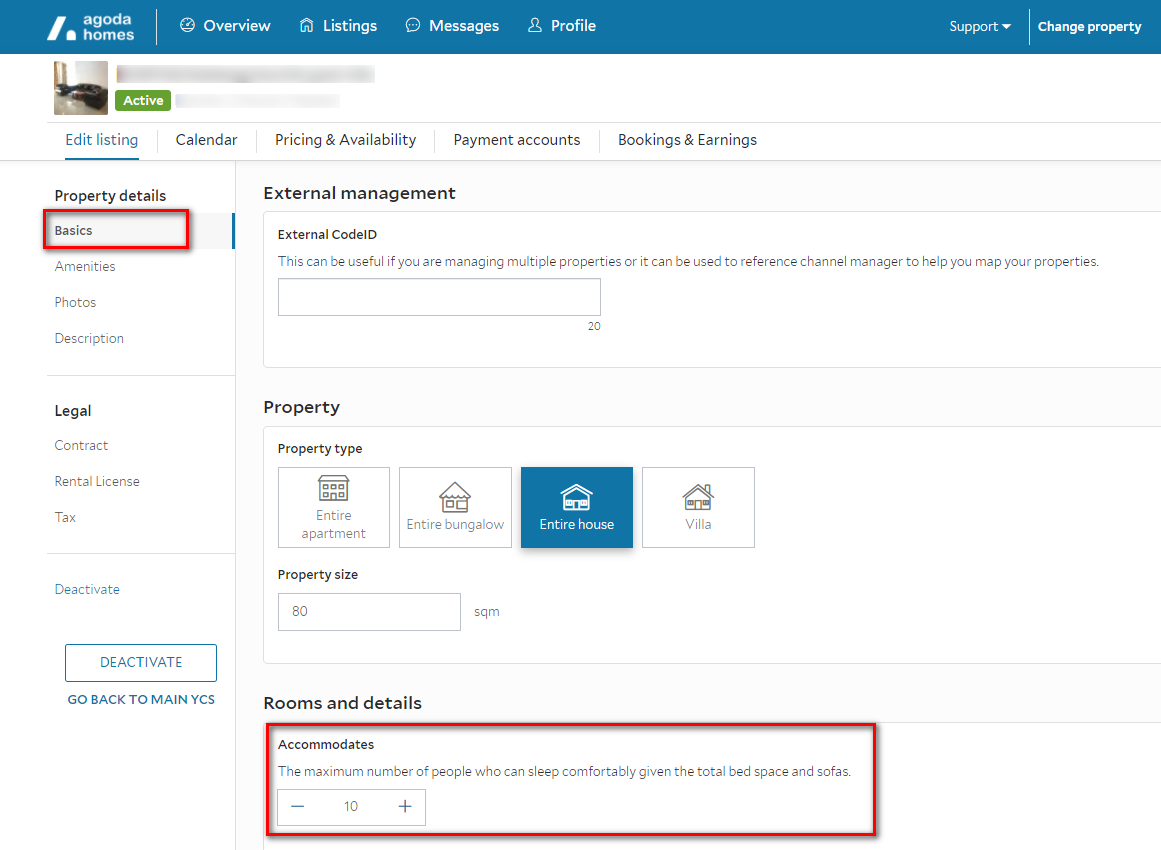Open Listings via the house icon
This screenshot has width=1161, height=850.
tap(307, 26)
